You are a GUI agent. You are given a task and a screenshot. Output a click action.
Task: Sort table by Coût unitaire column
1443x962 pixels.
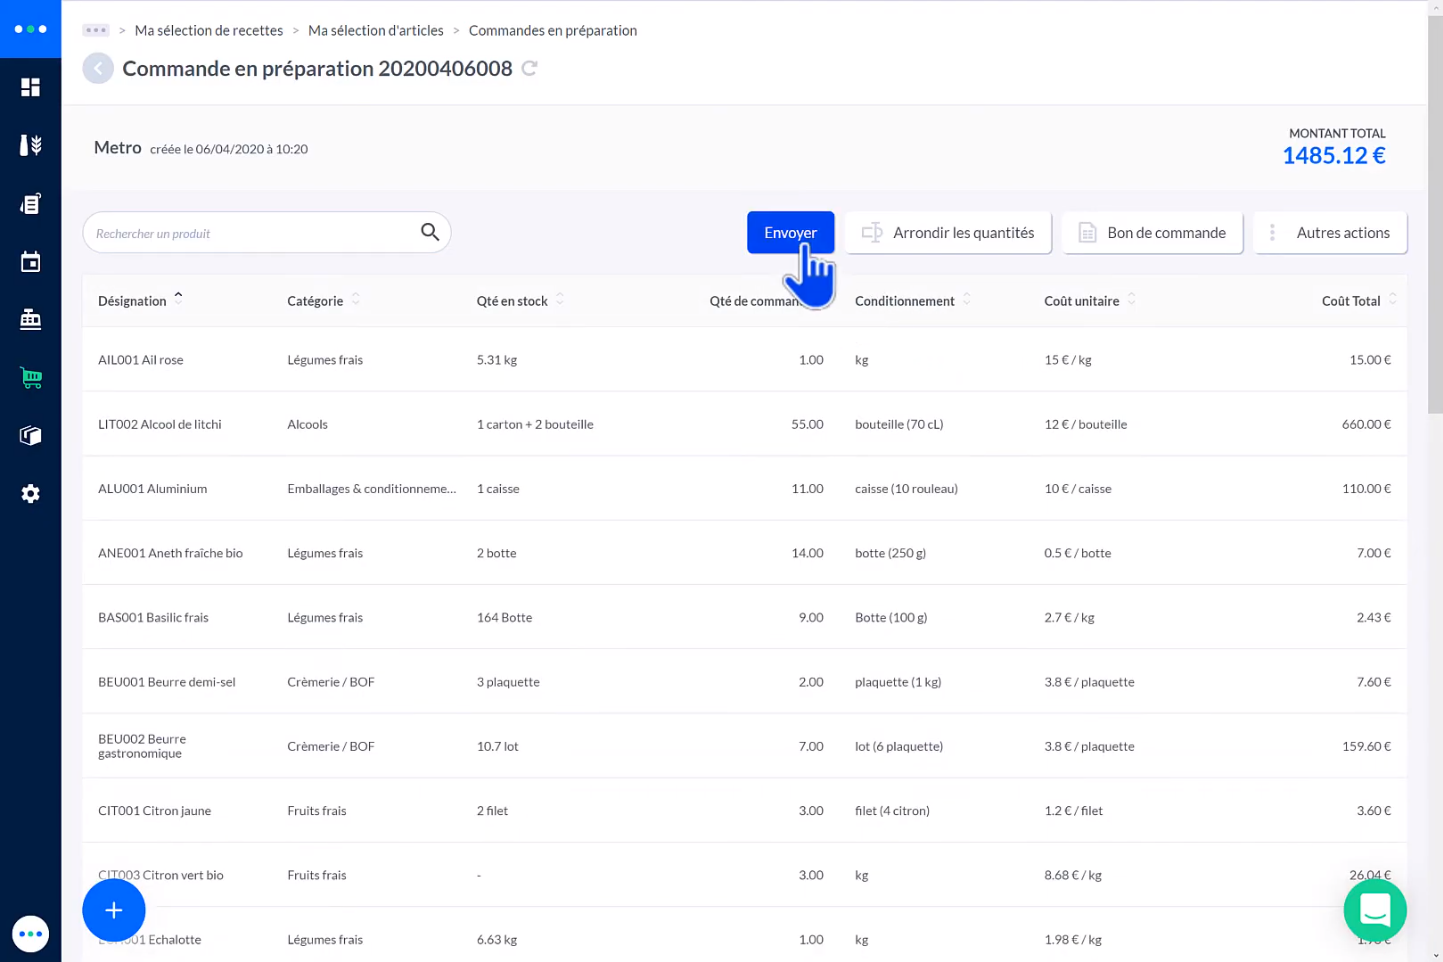point(1081,301)
